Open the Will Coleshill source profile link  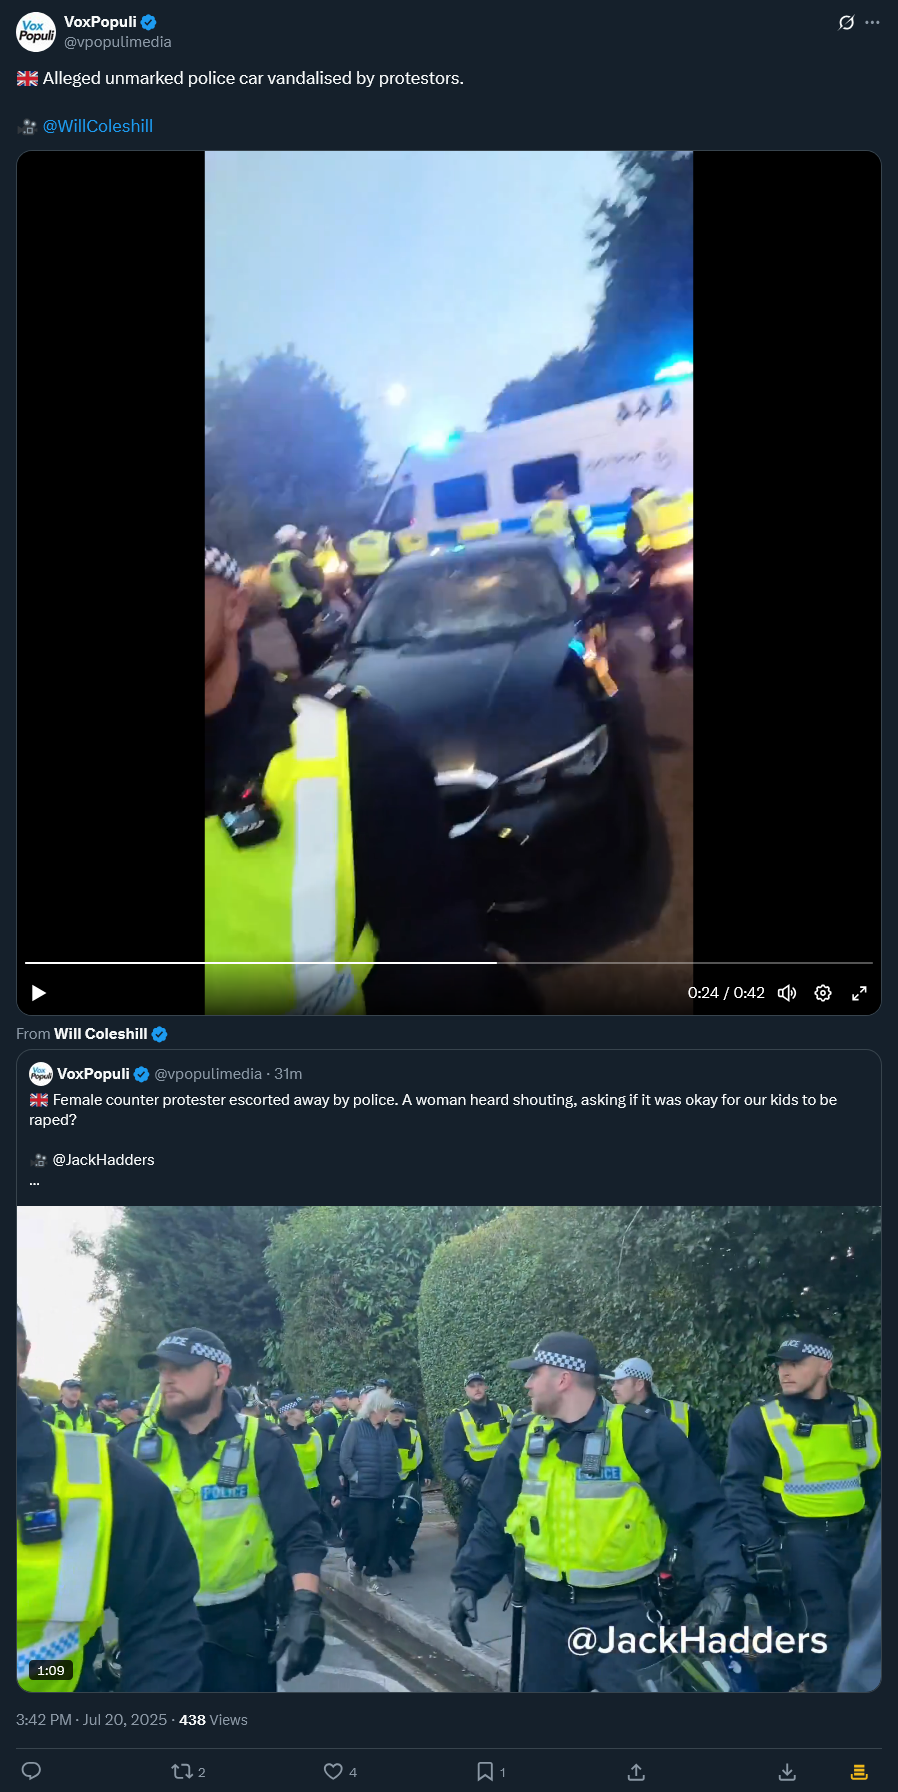[101, 1034]
